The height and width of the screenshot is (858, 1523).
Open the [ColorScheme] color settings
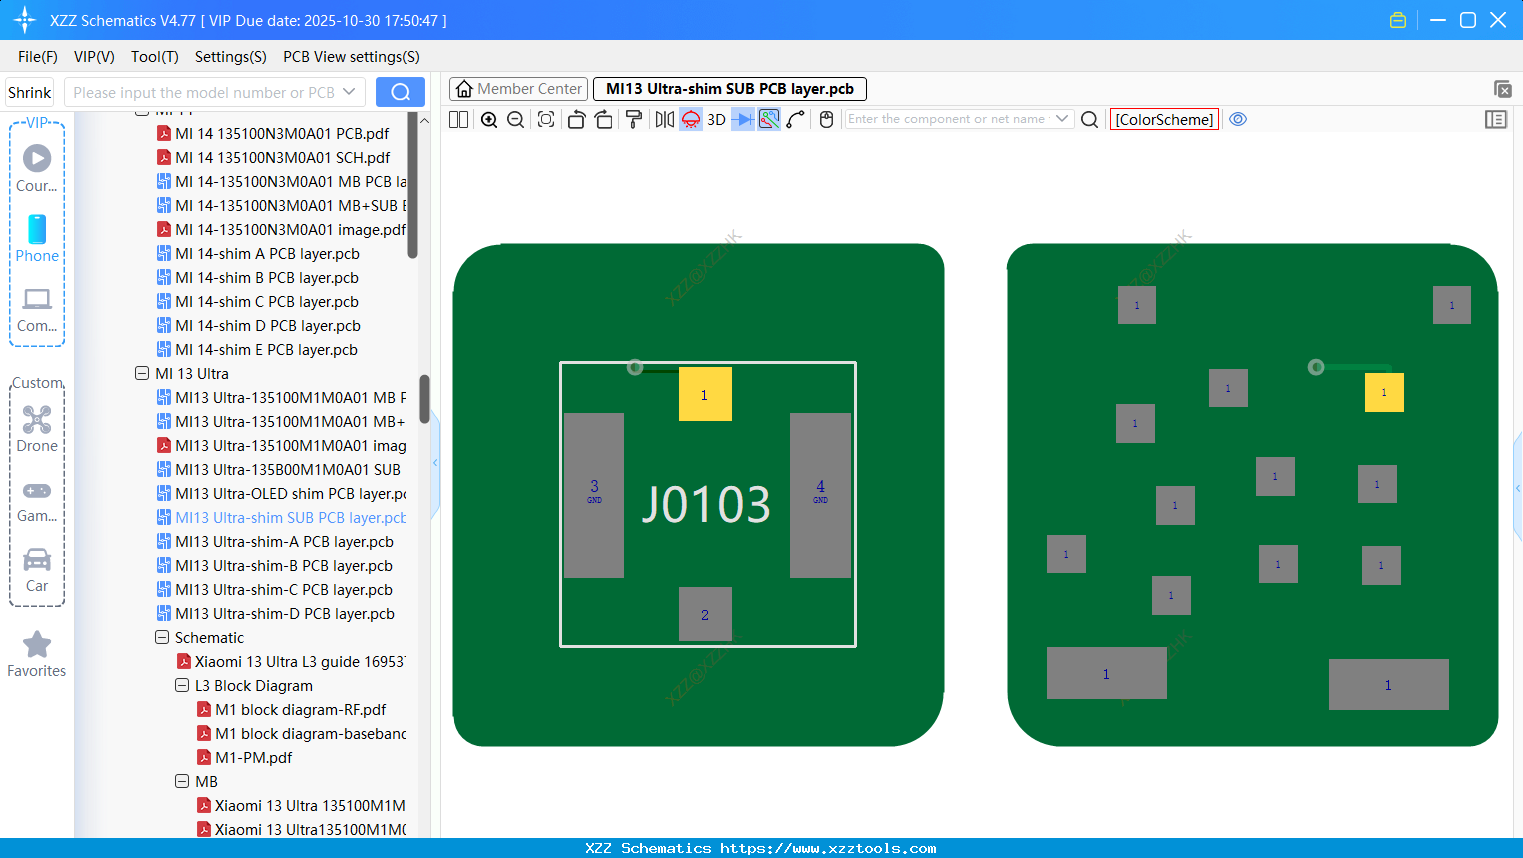pos(1164,119)
